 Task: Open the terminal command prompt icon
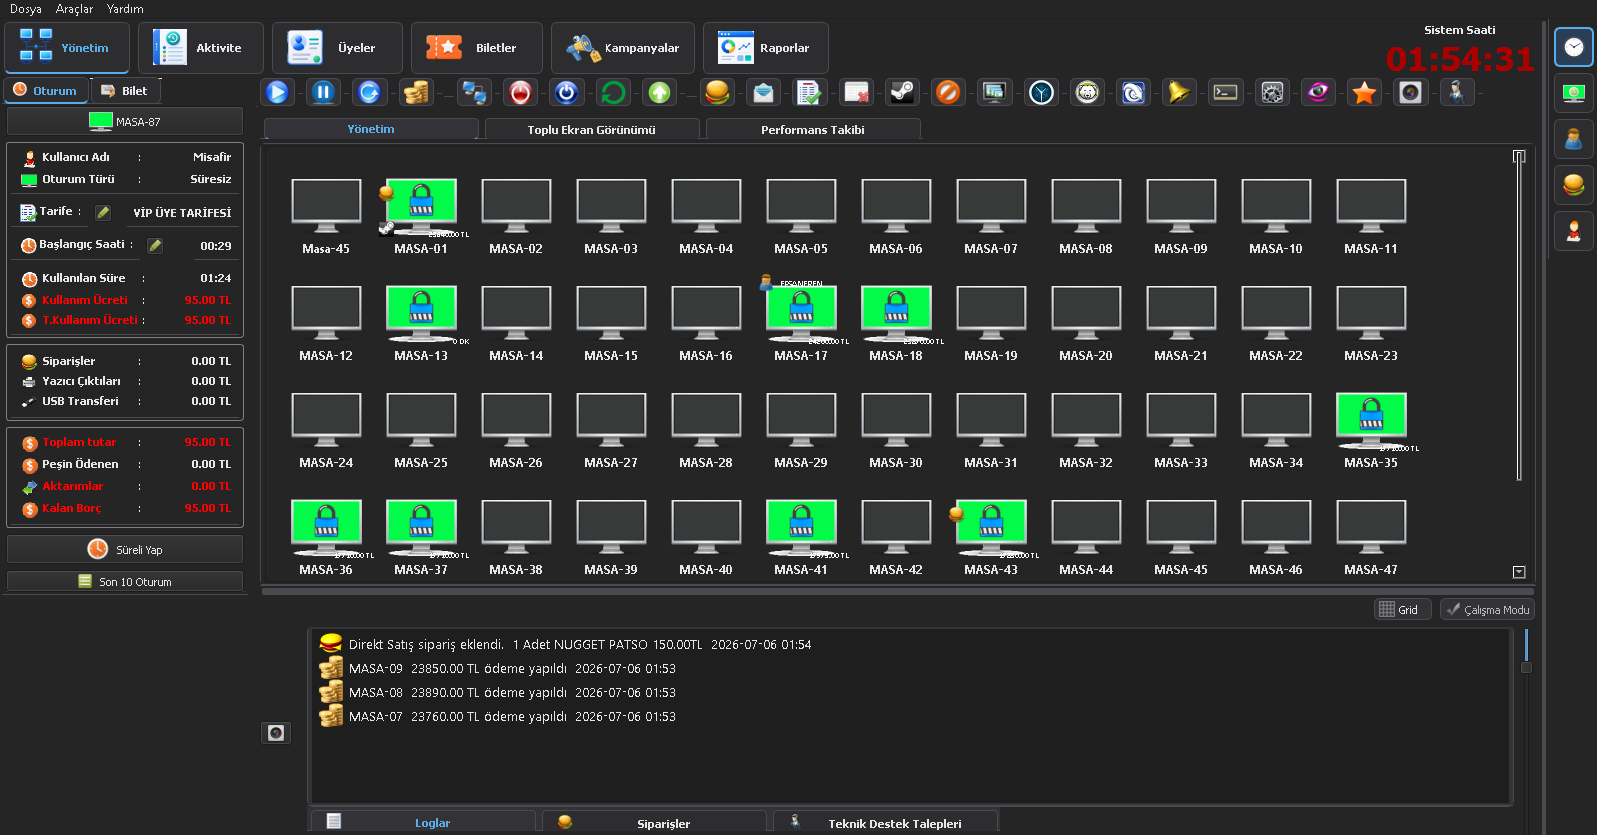[x=1225, y=92]
